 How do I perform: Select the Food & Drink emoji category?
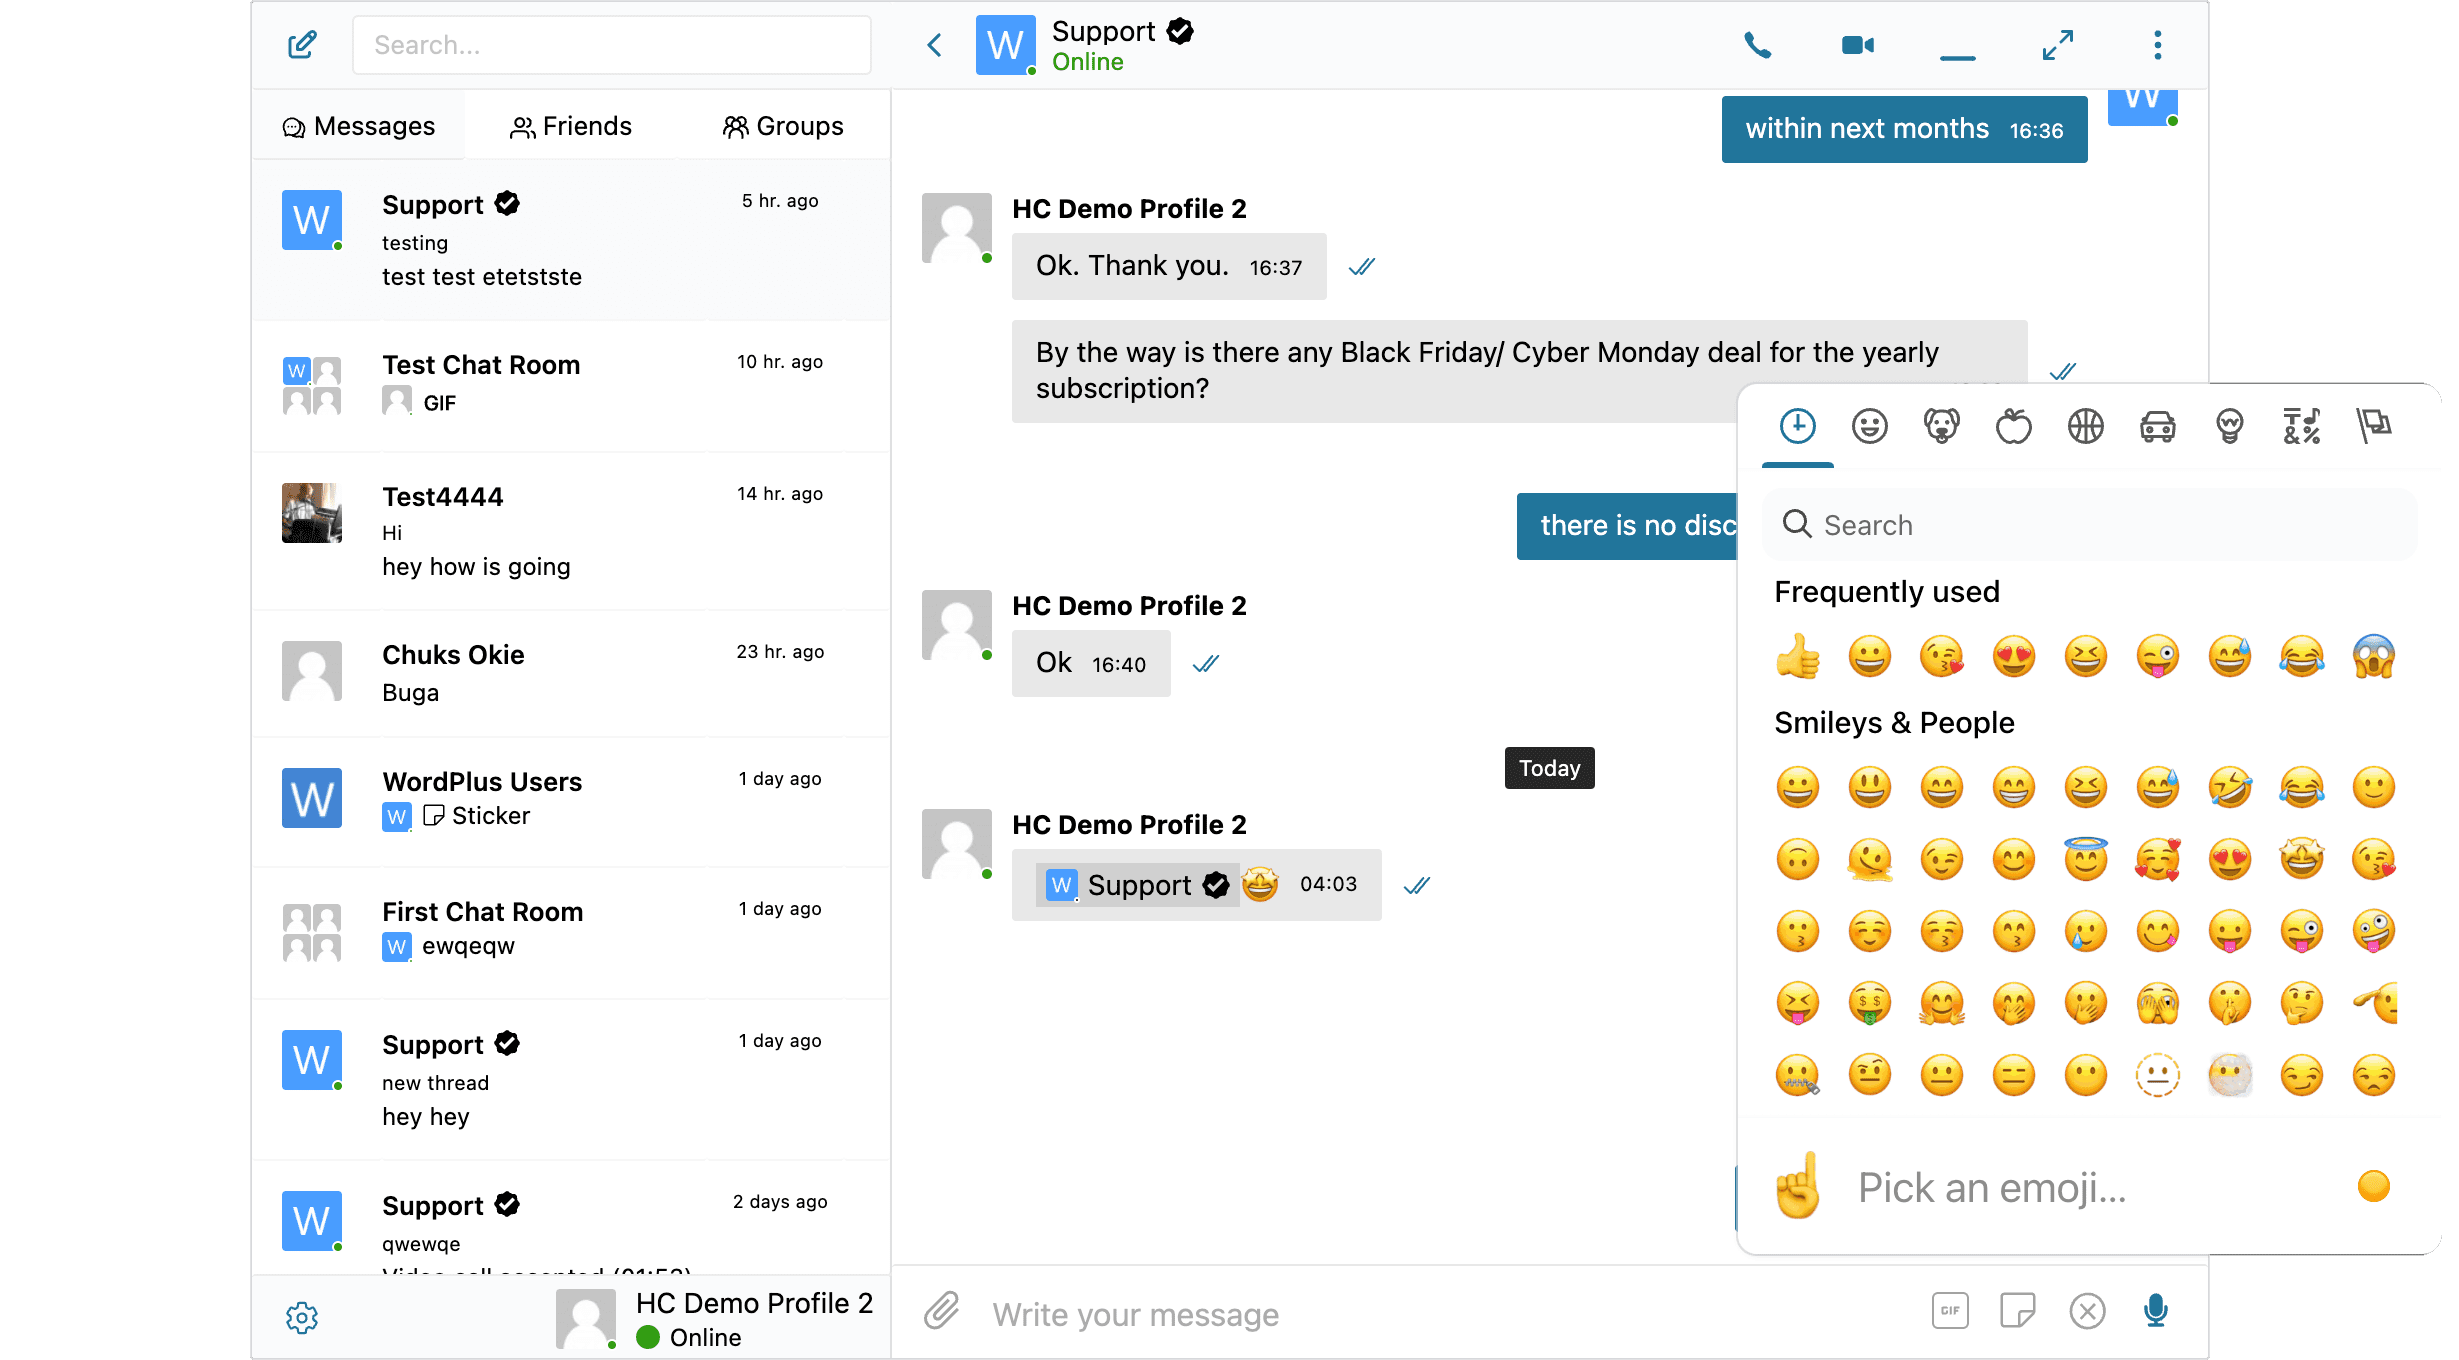2013,426
